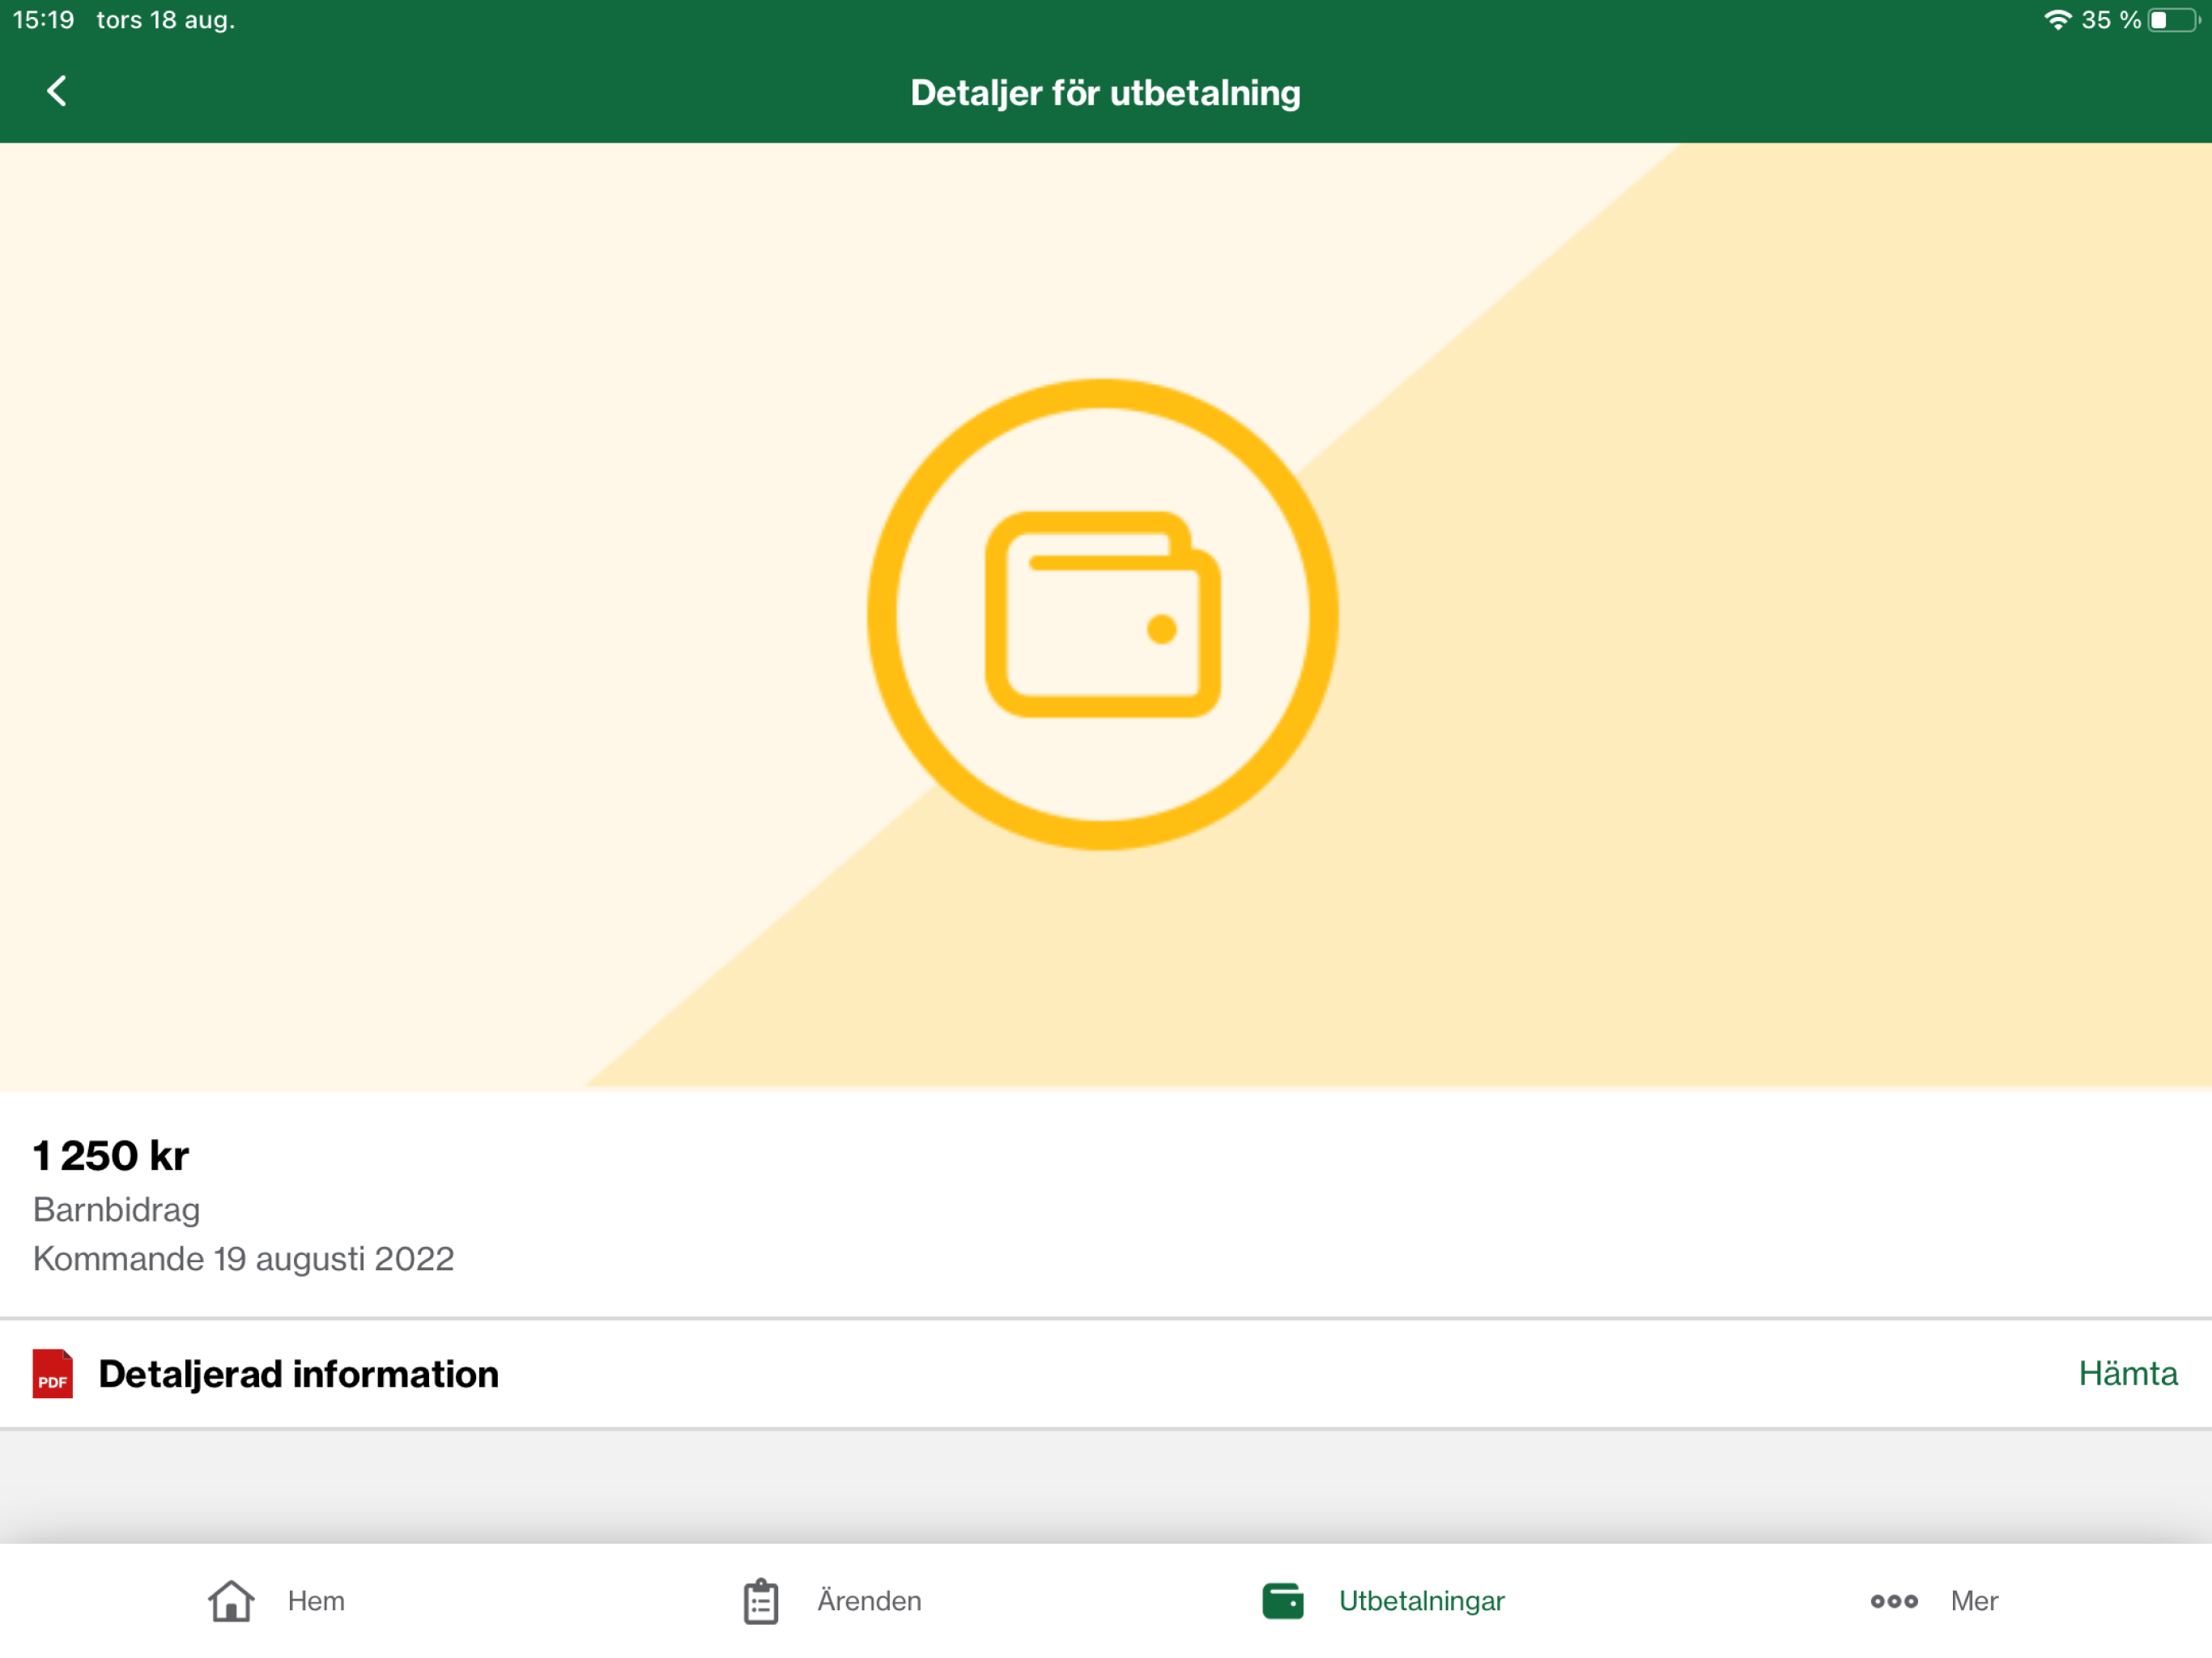2212x1658 pixels.
Task: Tap the Wi-Fi status icon
Action: [2057, 20]
